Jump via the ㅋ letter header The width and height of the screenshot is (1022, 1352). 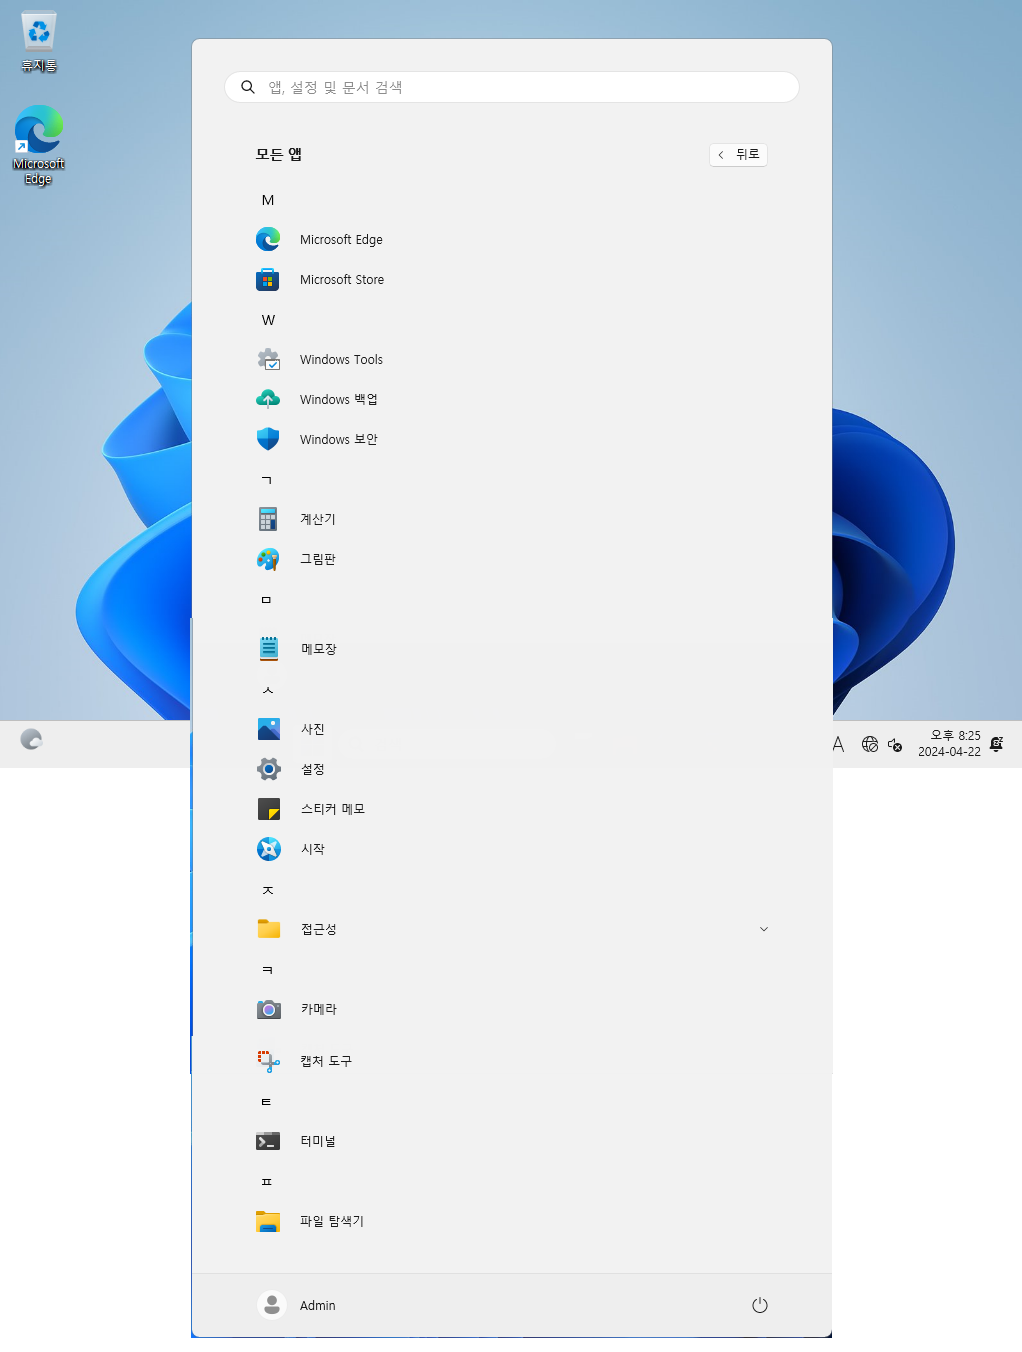coord(267,970)
